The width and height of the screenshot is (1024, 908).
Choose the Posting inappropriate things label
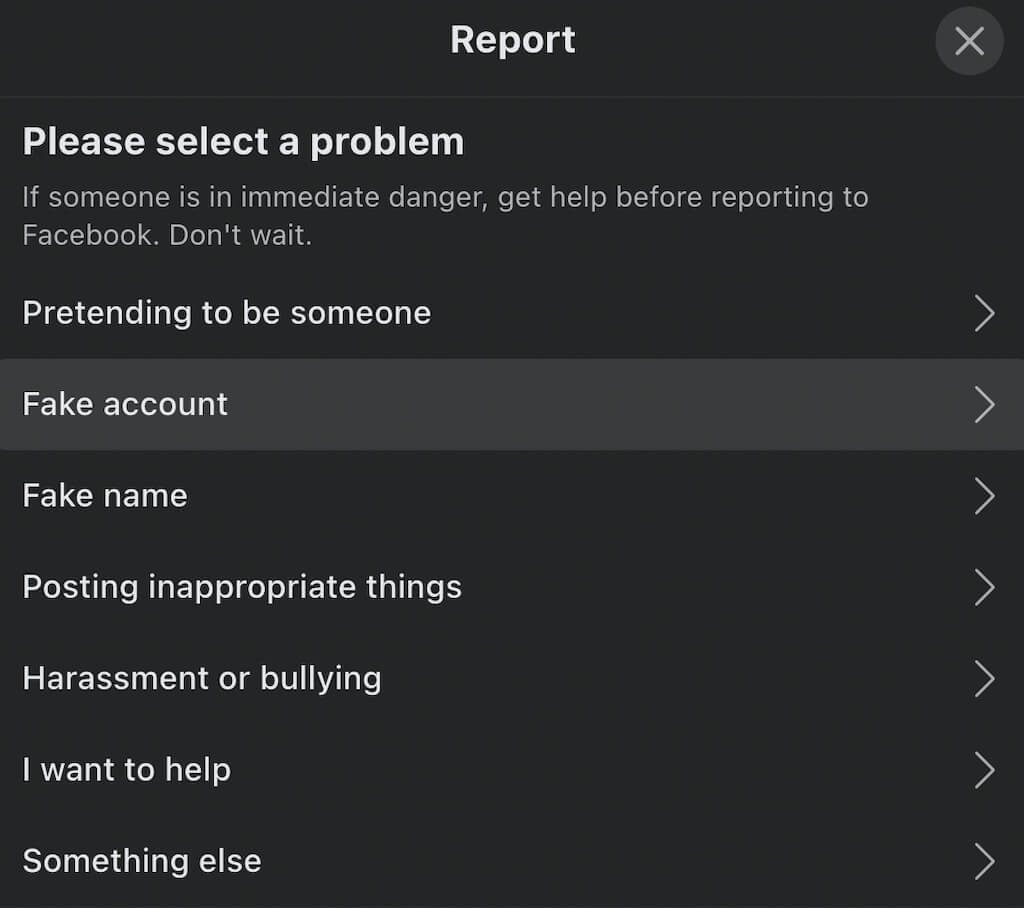[242, 587]
